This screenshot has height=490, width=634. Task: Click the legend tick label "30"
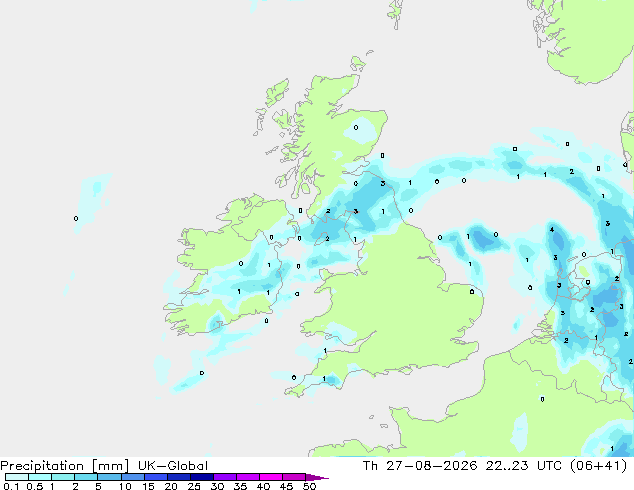point(217,486)
